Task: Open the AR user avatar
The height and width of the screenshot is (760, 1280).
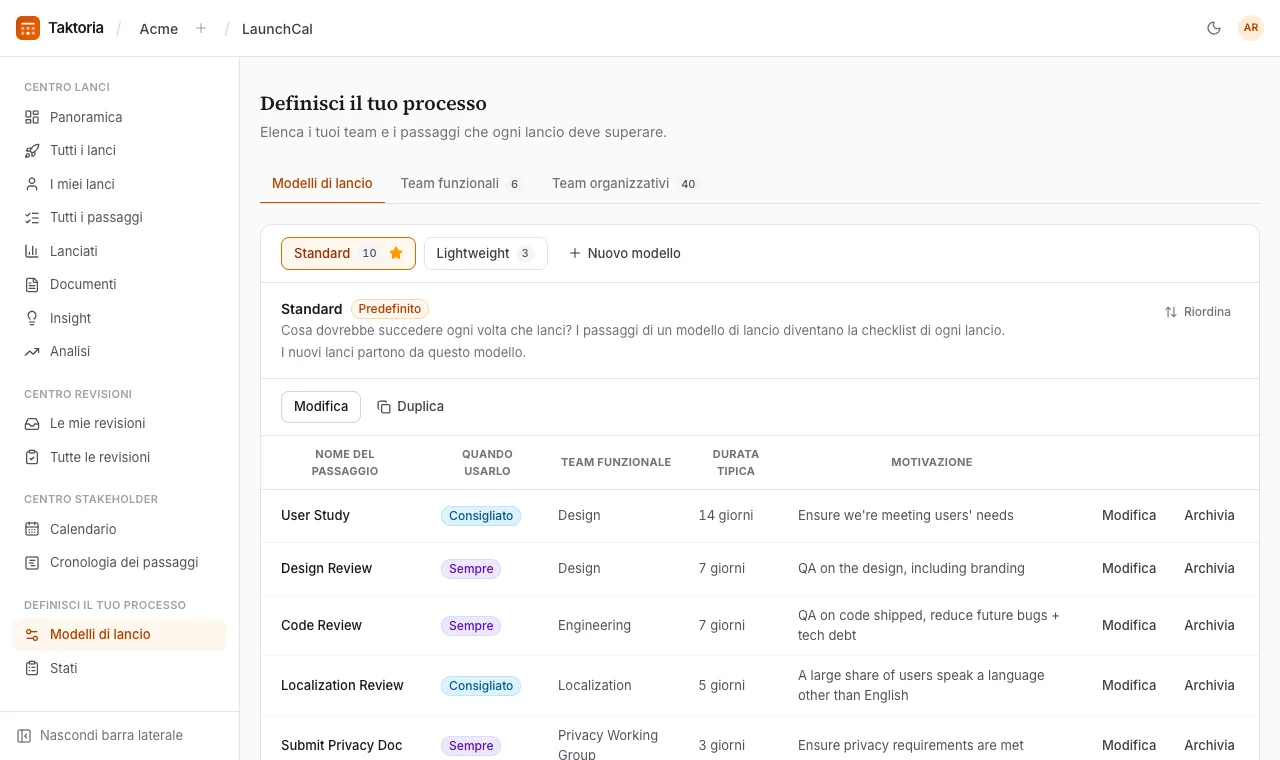Action: pos(1251,28)
